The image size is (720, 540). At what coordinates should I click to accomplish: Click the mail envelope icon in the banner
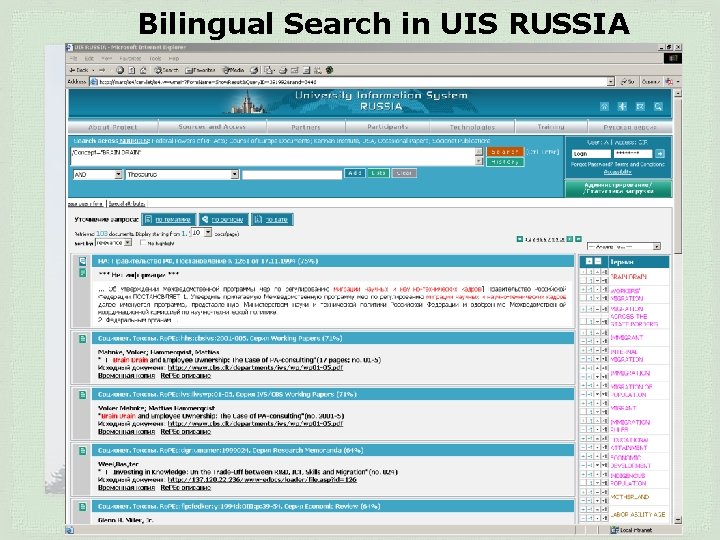640,107
